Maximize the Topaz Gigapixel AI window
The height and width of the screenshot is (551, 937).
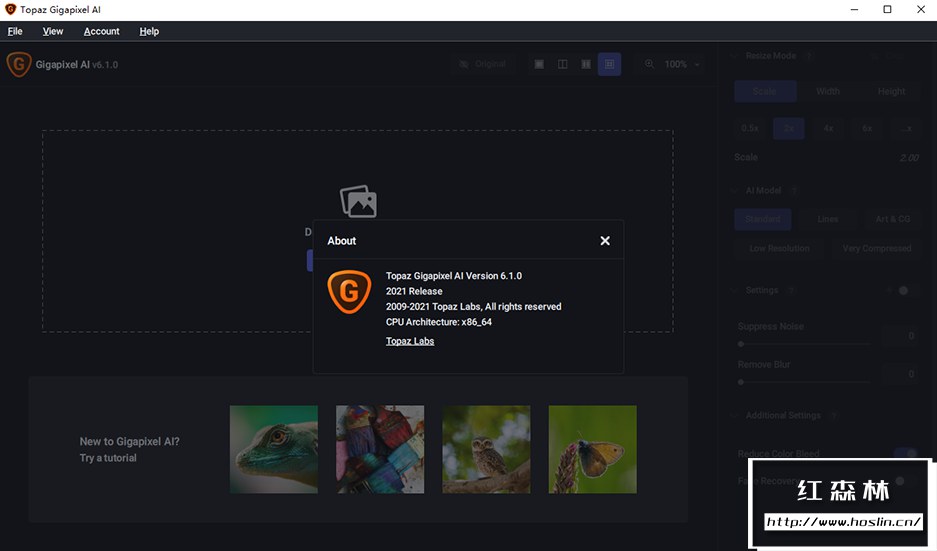click(887, 10)
